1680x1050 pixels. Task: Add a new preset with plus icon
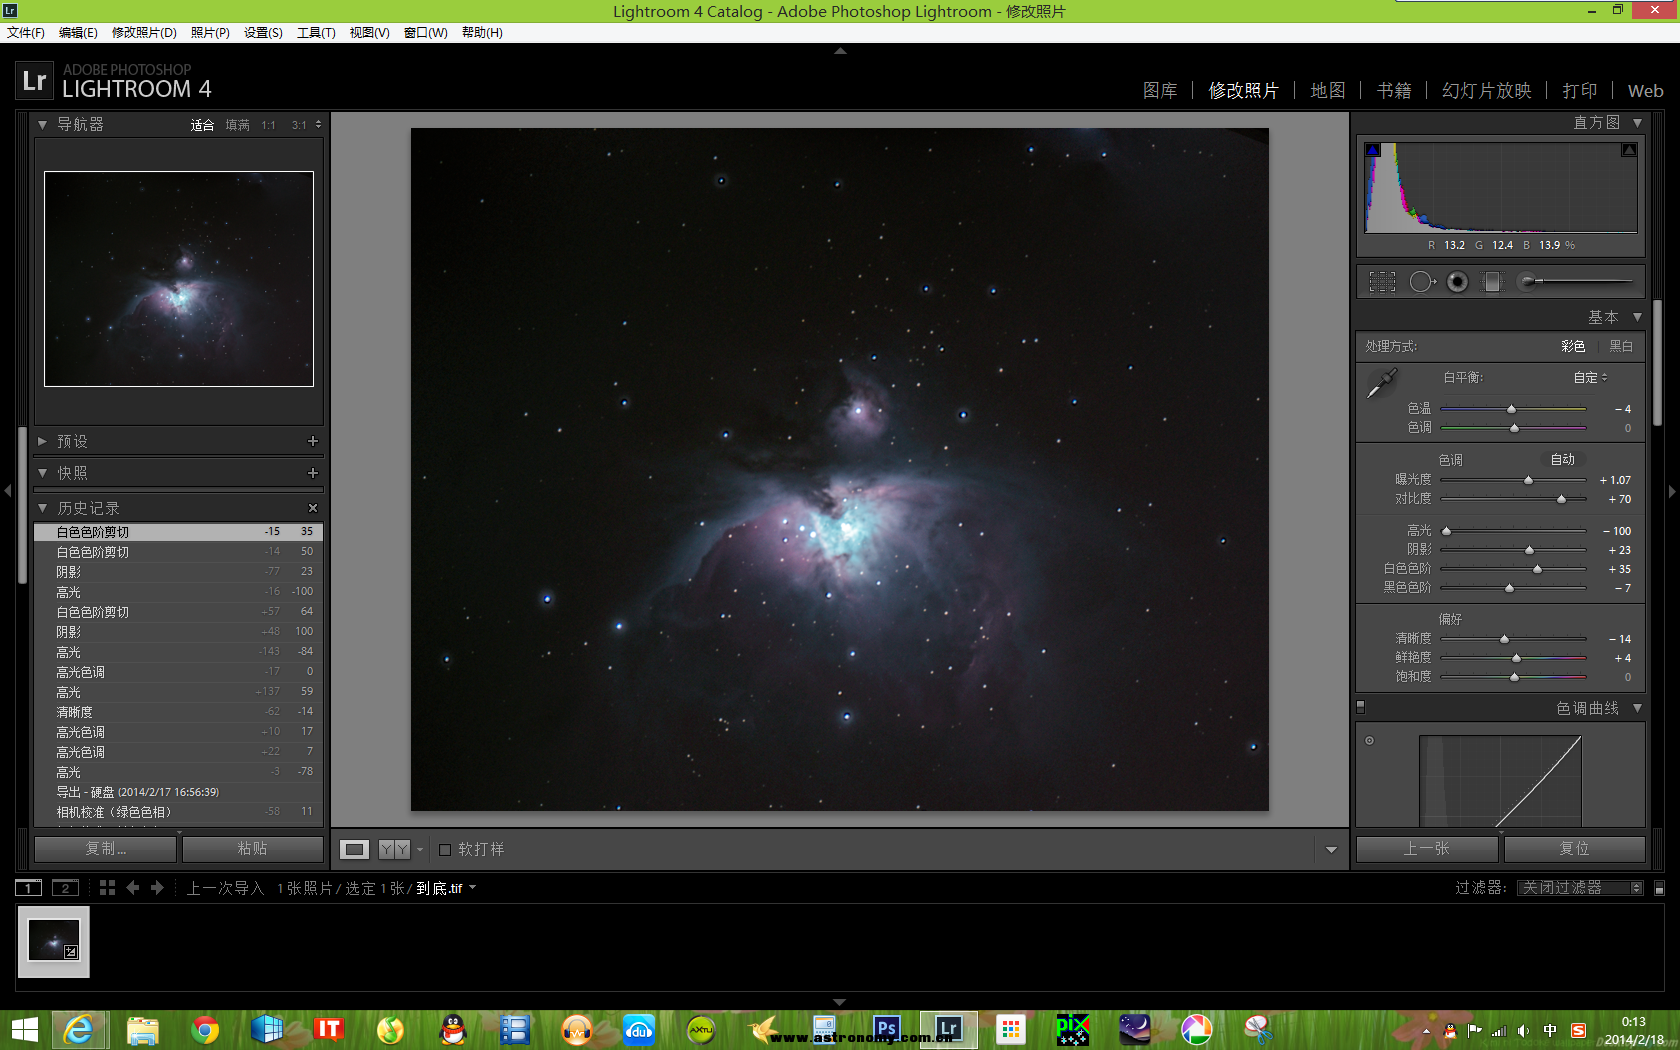click(313, 441)
